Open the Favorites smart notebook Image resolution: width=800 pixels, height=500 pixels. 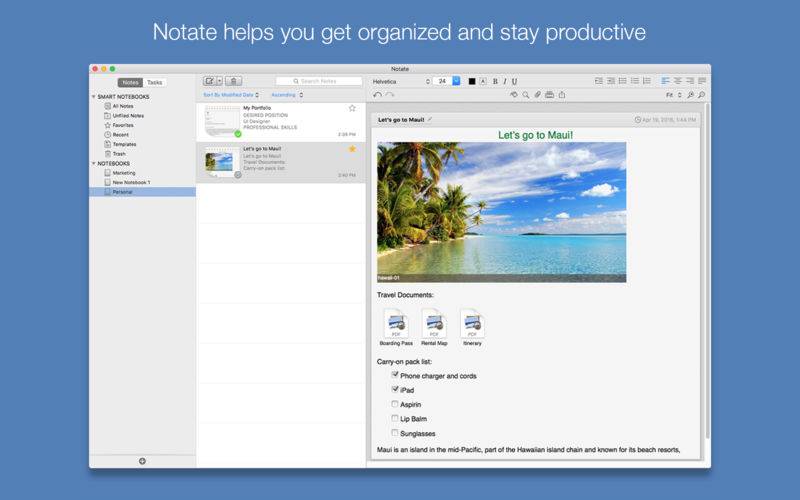pos(119,125)
